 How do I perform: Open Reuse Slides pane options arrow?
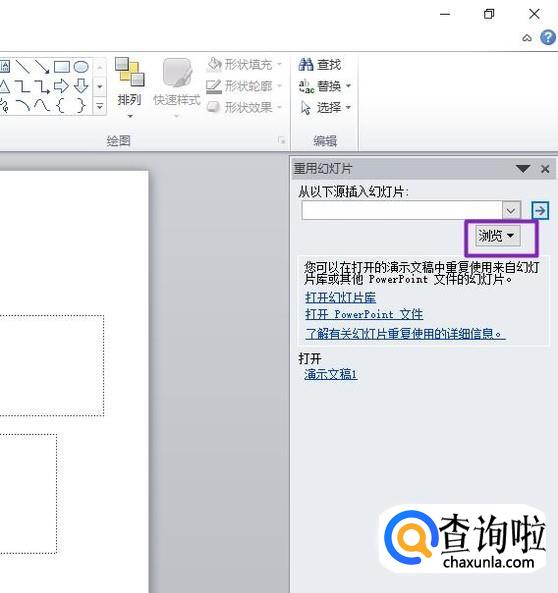click(523, 169)
